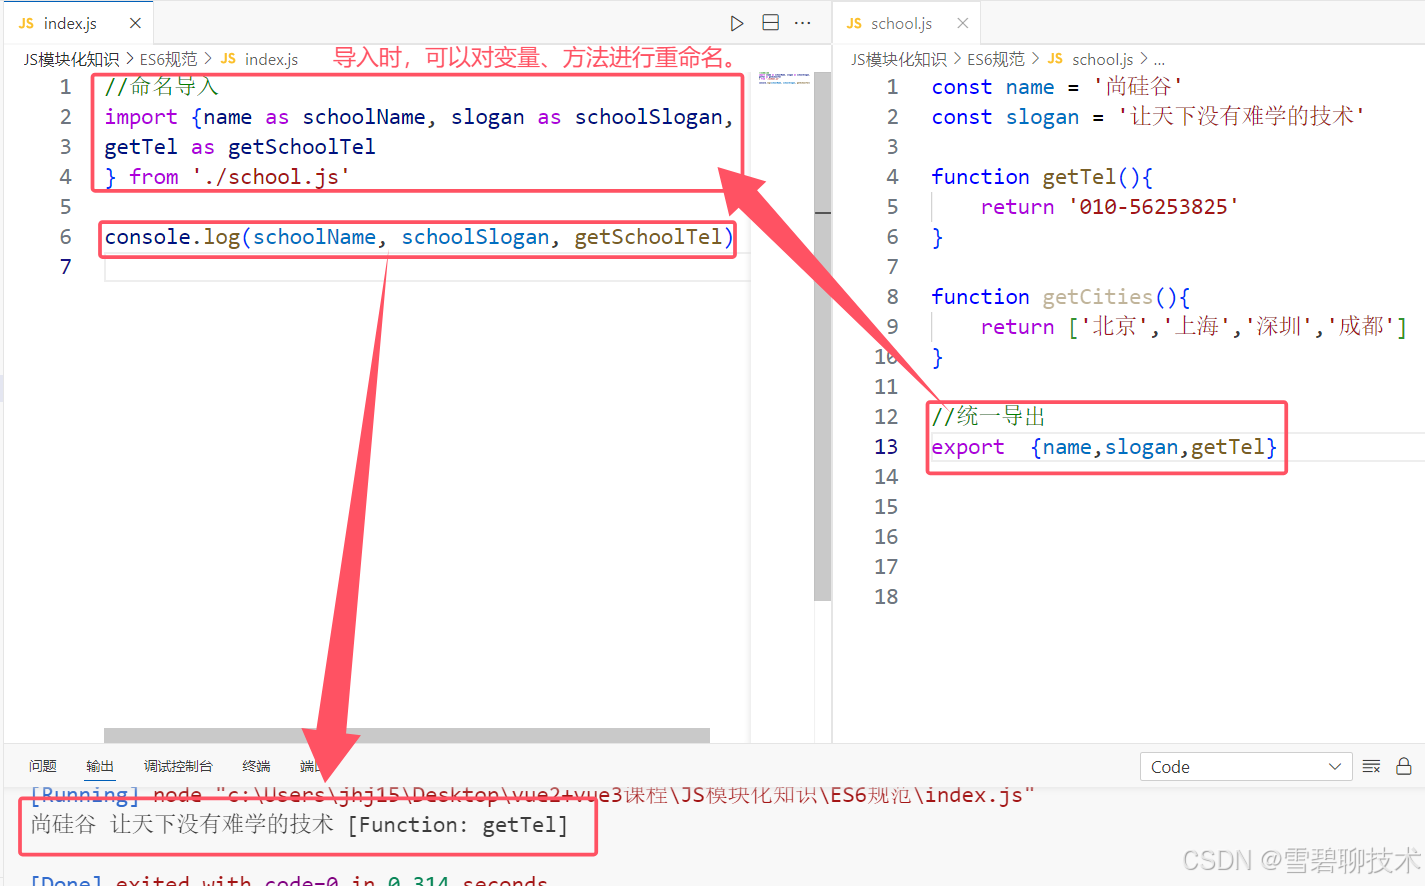
Task: Open the 终端 panel tab
Action: click(x=256, y=766)
